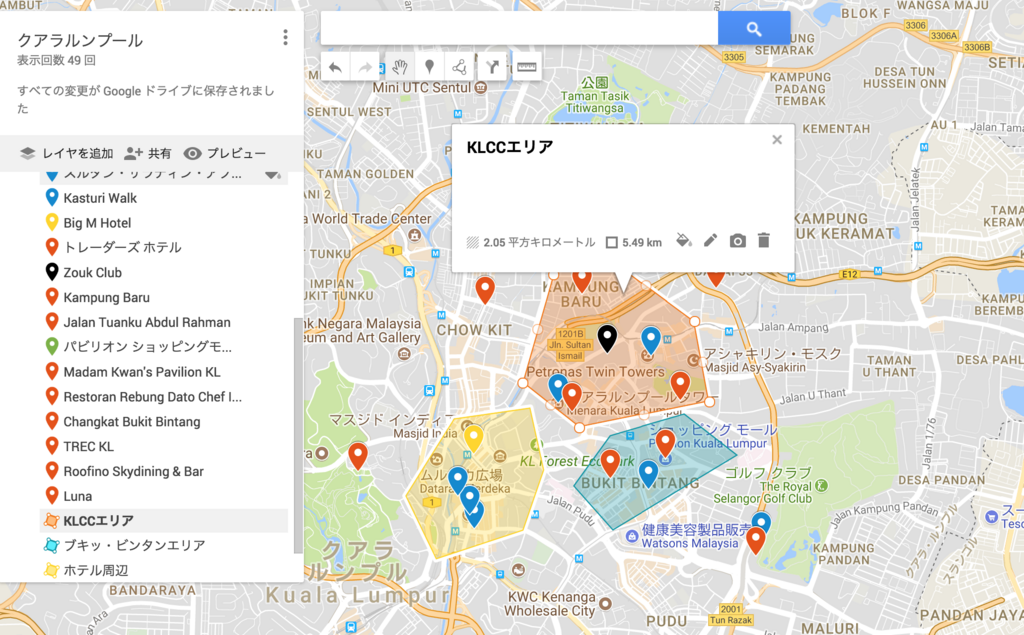Select the hand pan tool
This screenshot has width=1024, height=635.
point(400,67)
